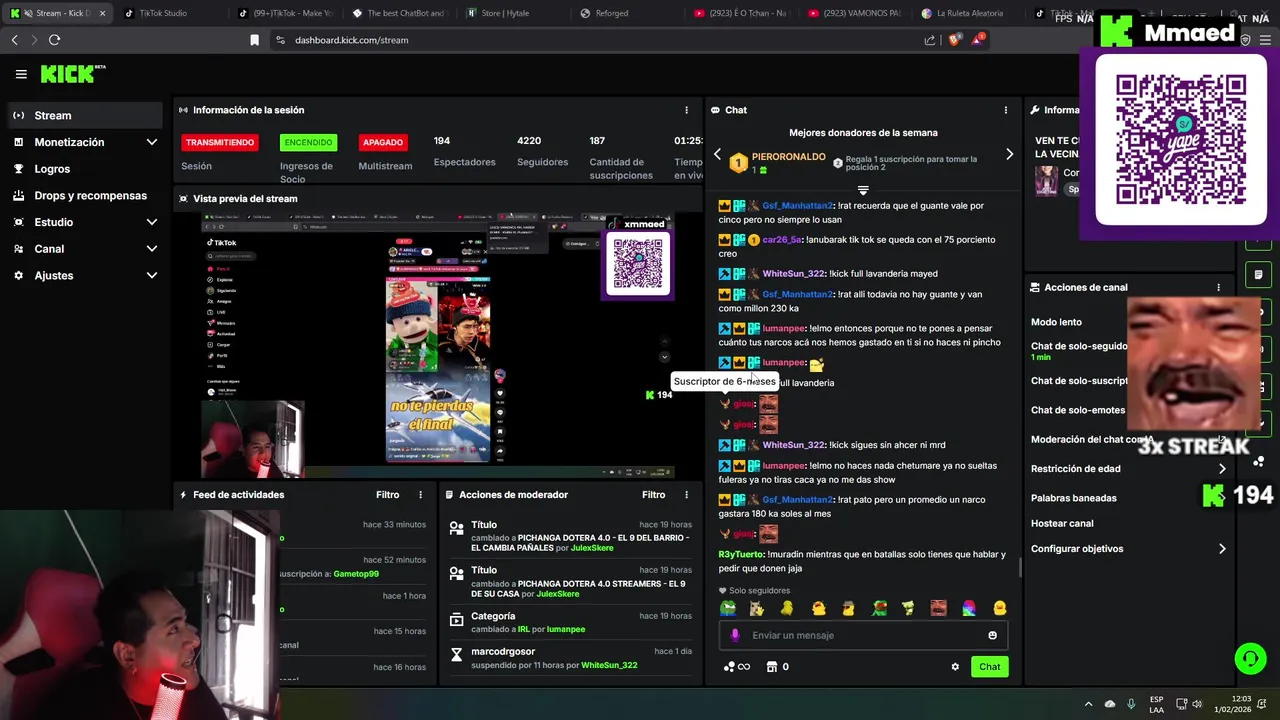
Task: Click the green headset support button
Action: (x=1250, y=658)
